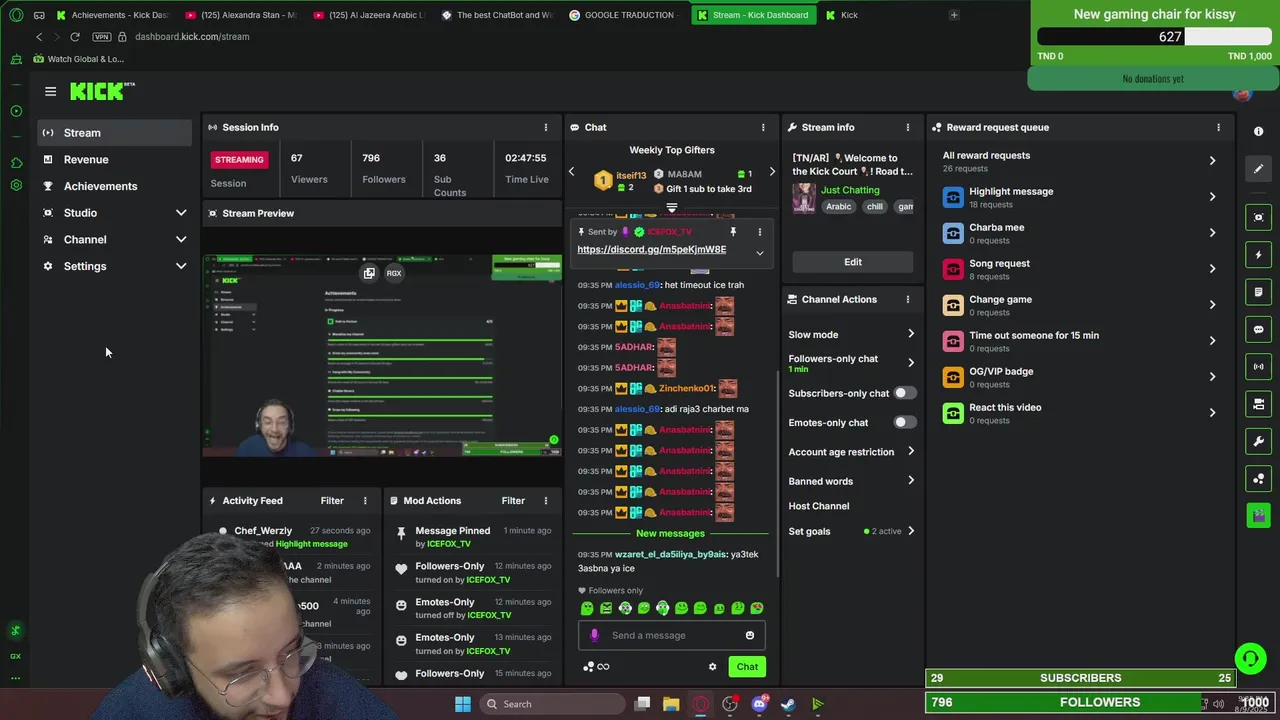Click pencil edit icon in right toolbar
Viewport: 1280px width, 720px height.
1258,168
